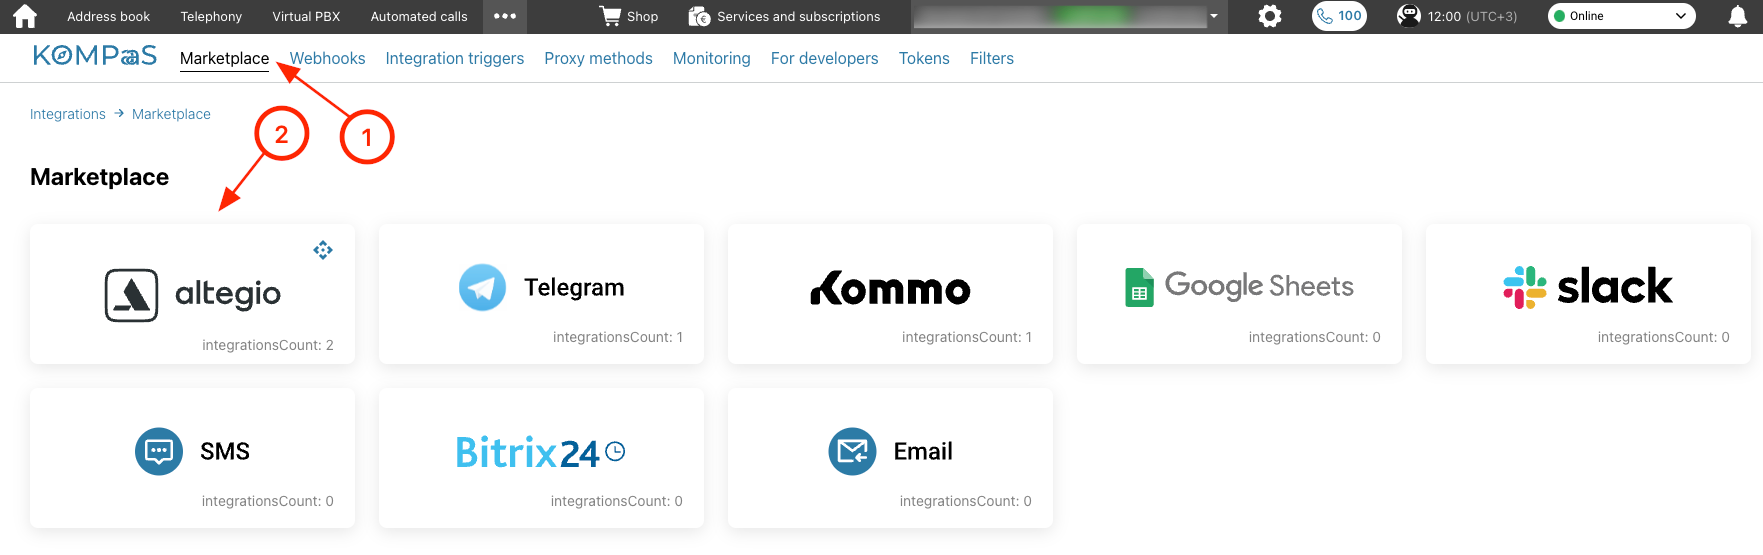This screenshot has height=555, width=1763.
Task: Click the move icon on altegio card
Action: click(323, 250)
